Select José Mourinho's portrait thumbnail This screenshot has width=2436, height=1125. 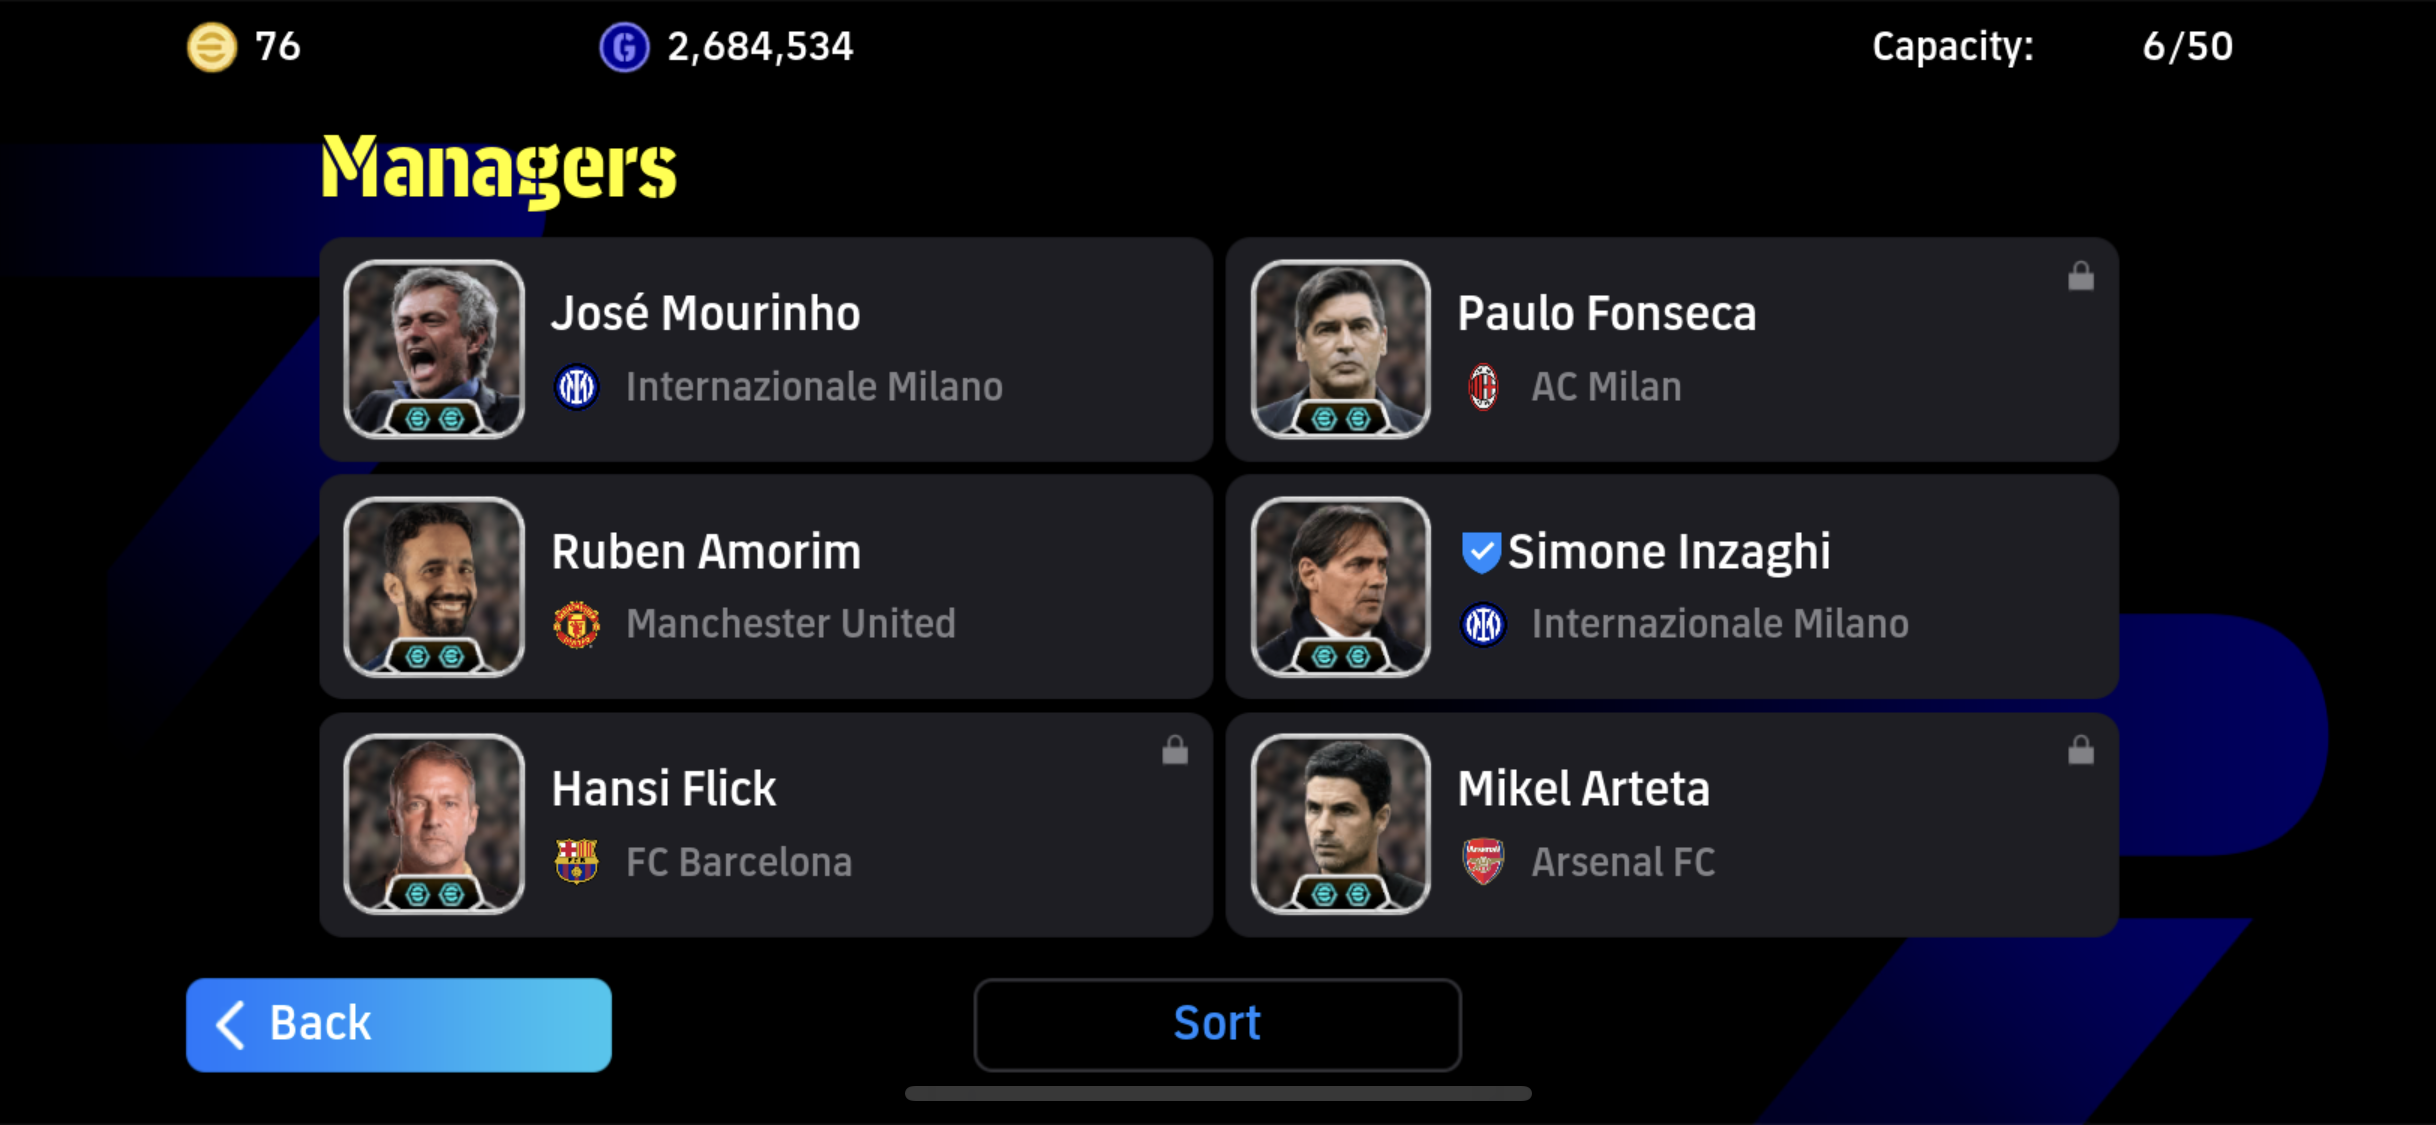point(434,349)
